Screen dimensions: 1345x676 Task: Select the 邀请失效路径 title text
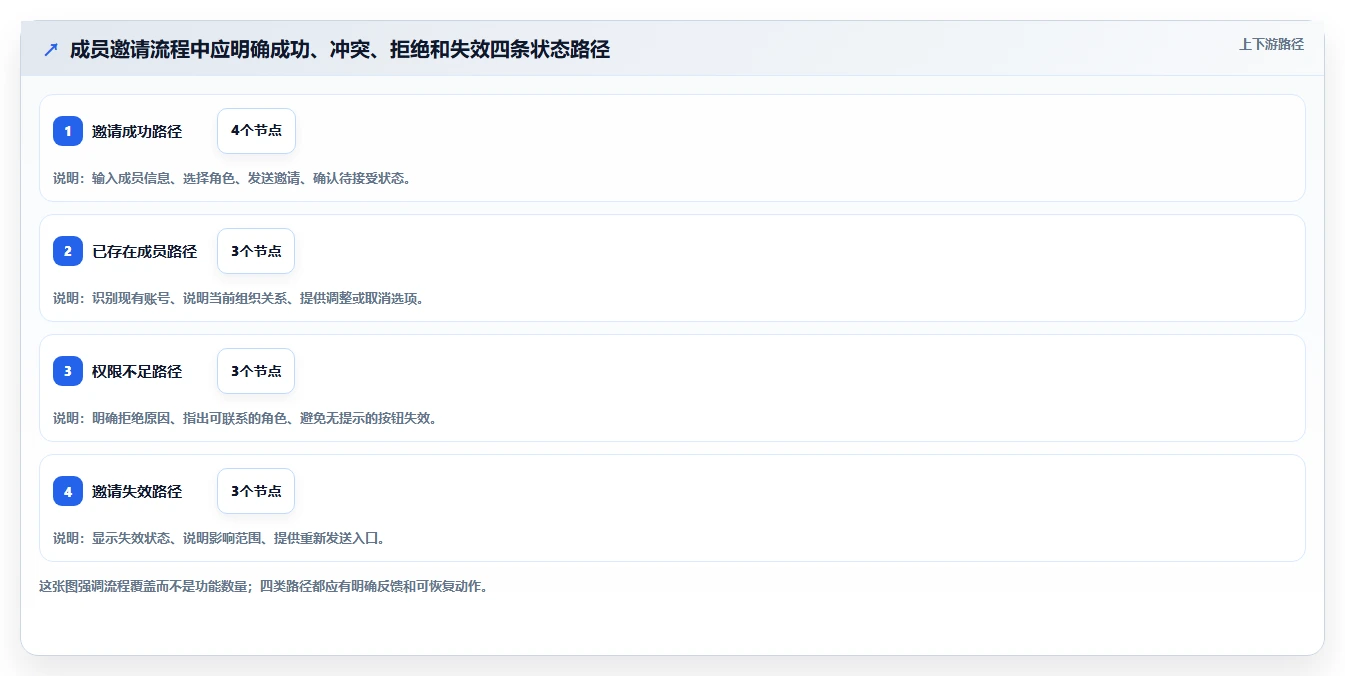click(x=137, y=491)
